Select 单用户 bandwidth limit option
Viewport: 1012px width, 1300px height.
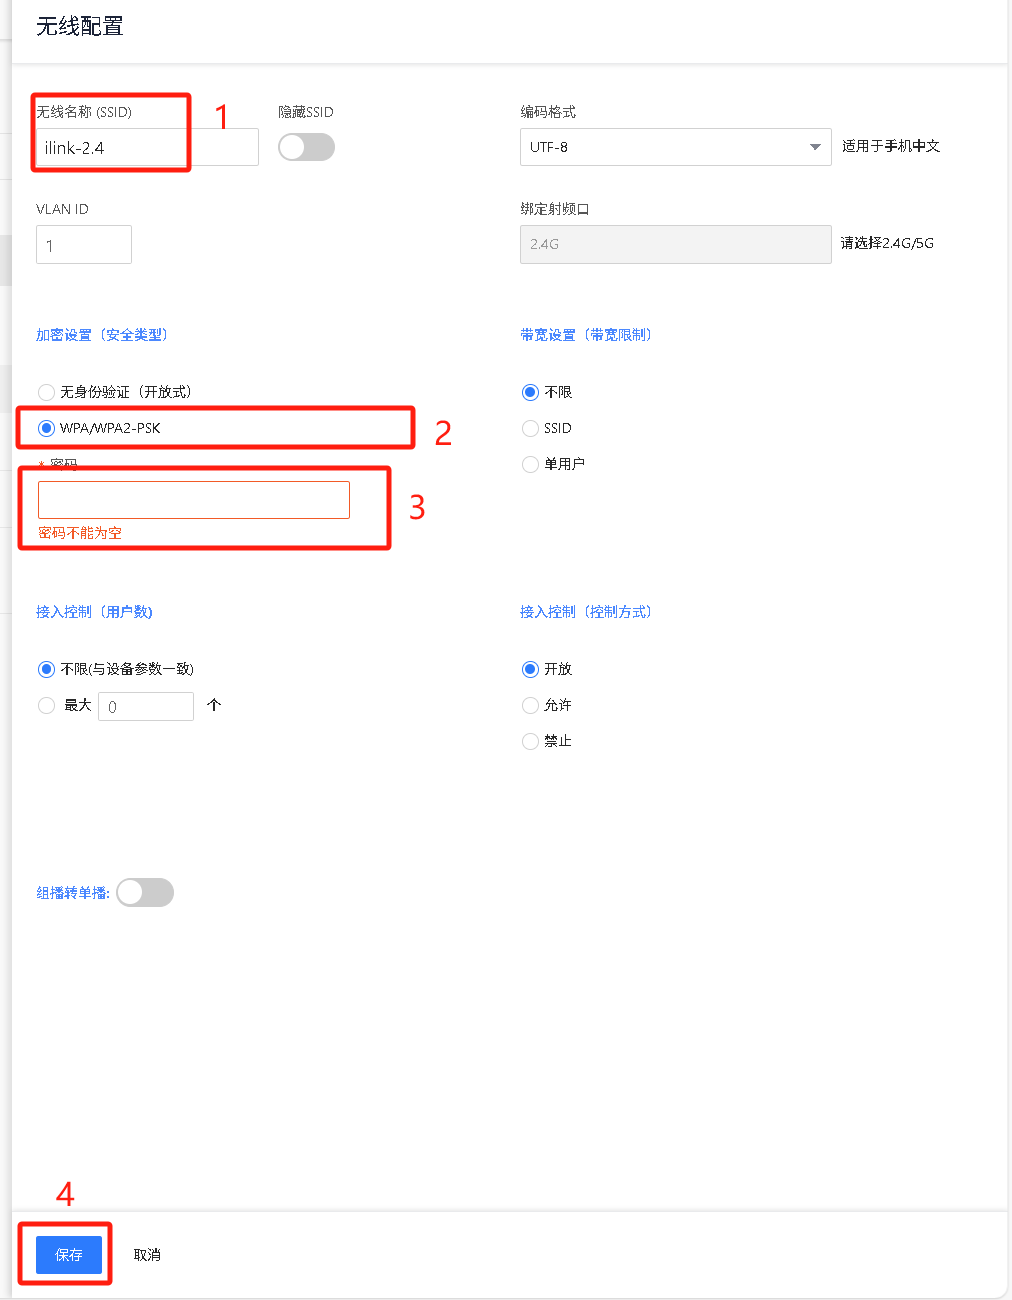click(531, 464)
